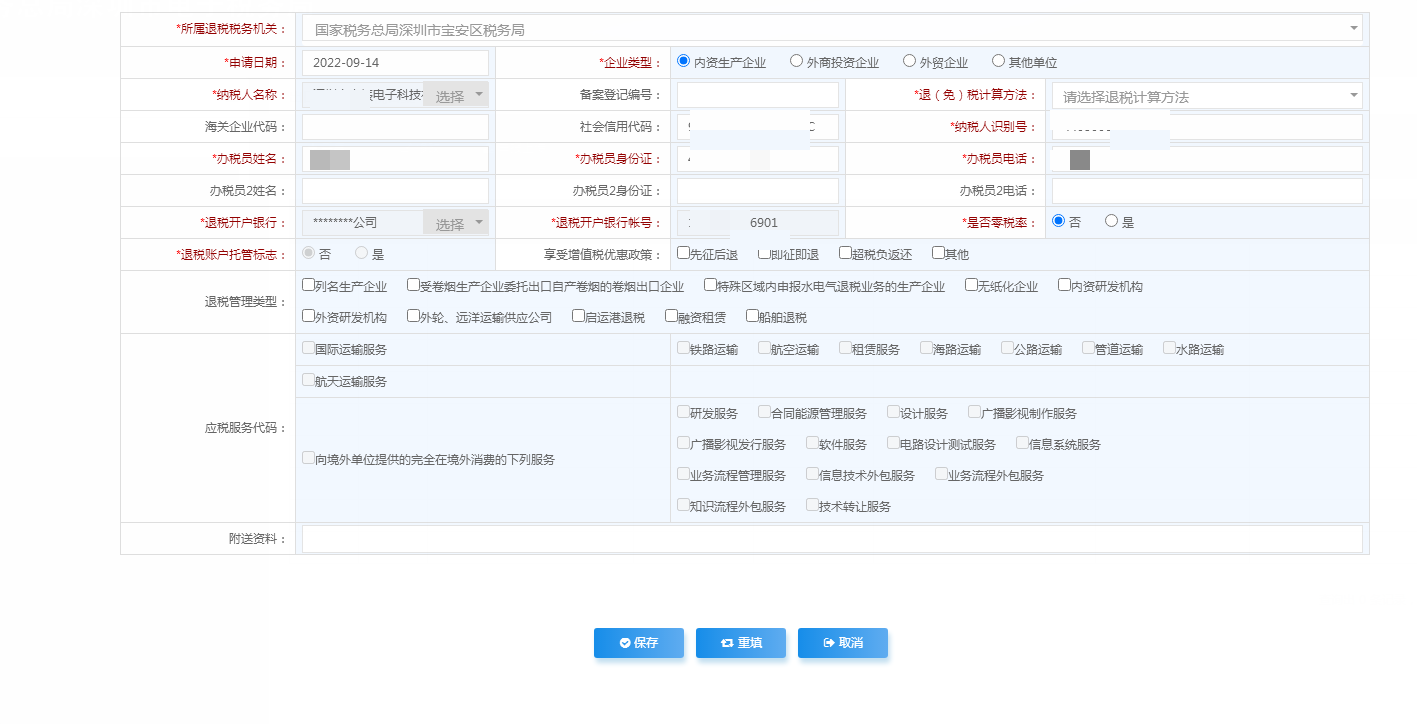Open the 退(免)税计算方法 dropdown
This screenshot has height=724, width=1417.
click(1207, 96)
